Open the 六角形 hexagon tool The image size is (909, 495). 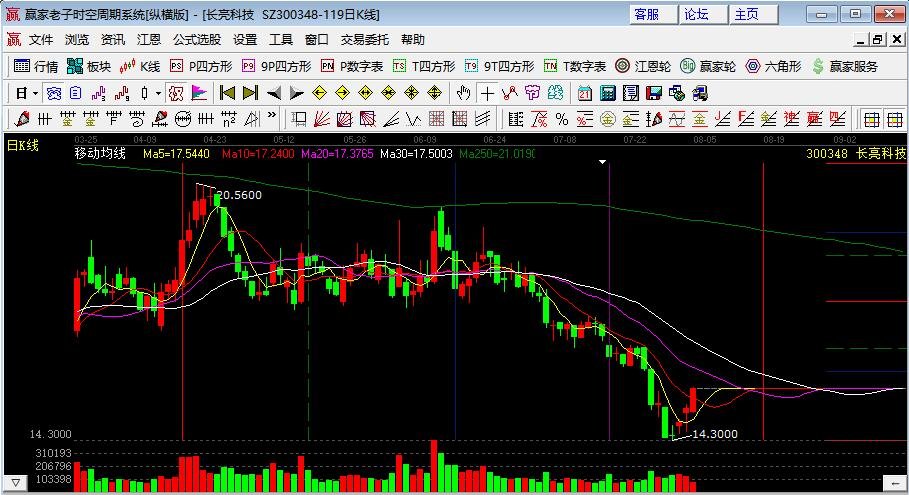(773, 67)
